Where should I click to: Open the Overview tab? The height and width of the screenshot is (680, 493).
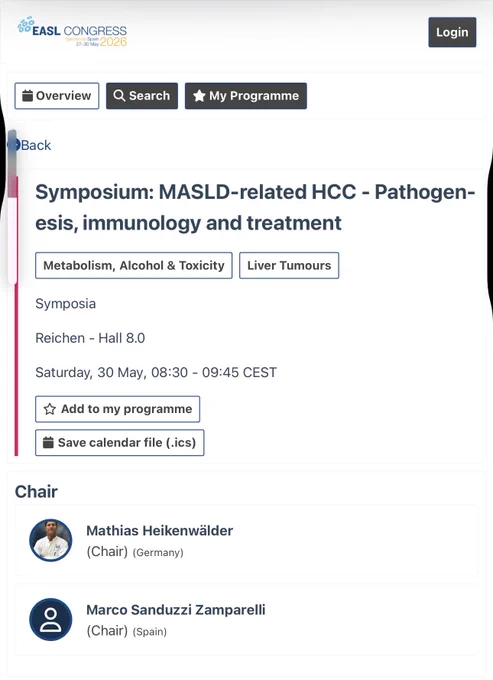tap(57, 96)
